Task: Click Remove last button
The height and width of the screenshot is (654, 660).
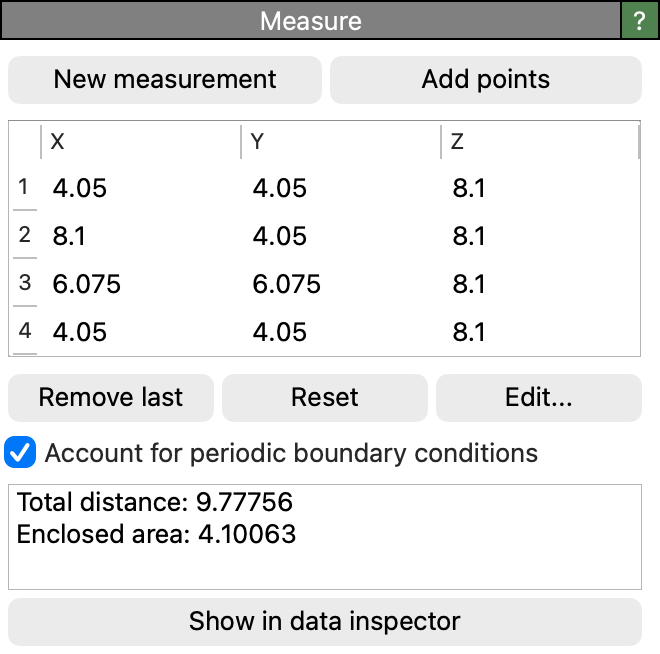Action: pos(111,398)
